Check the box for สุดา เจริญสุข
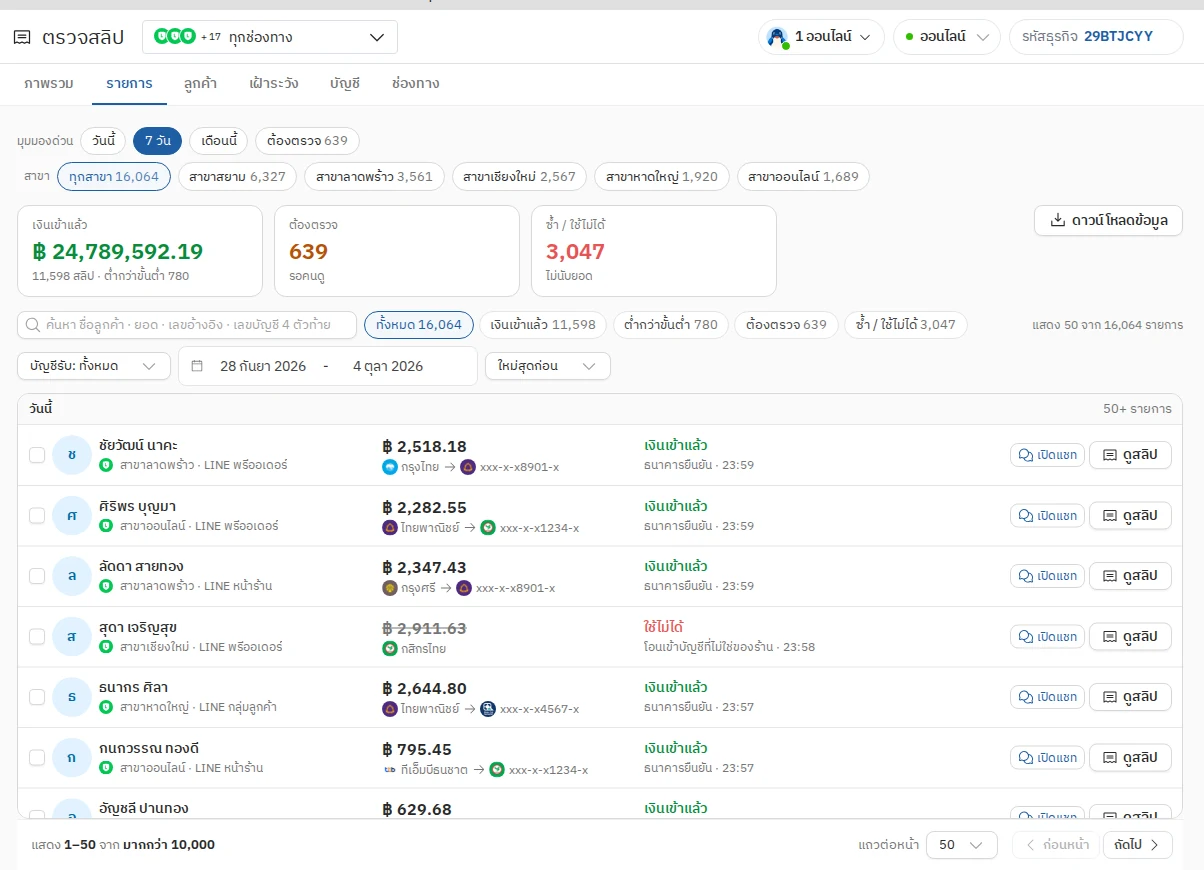This screenshot has width=1204, height=870. coord(37,637)
